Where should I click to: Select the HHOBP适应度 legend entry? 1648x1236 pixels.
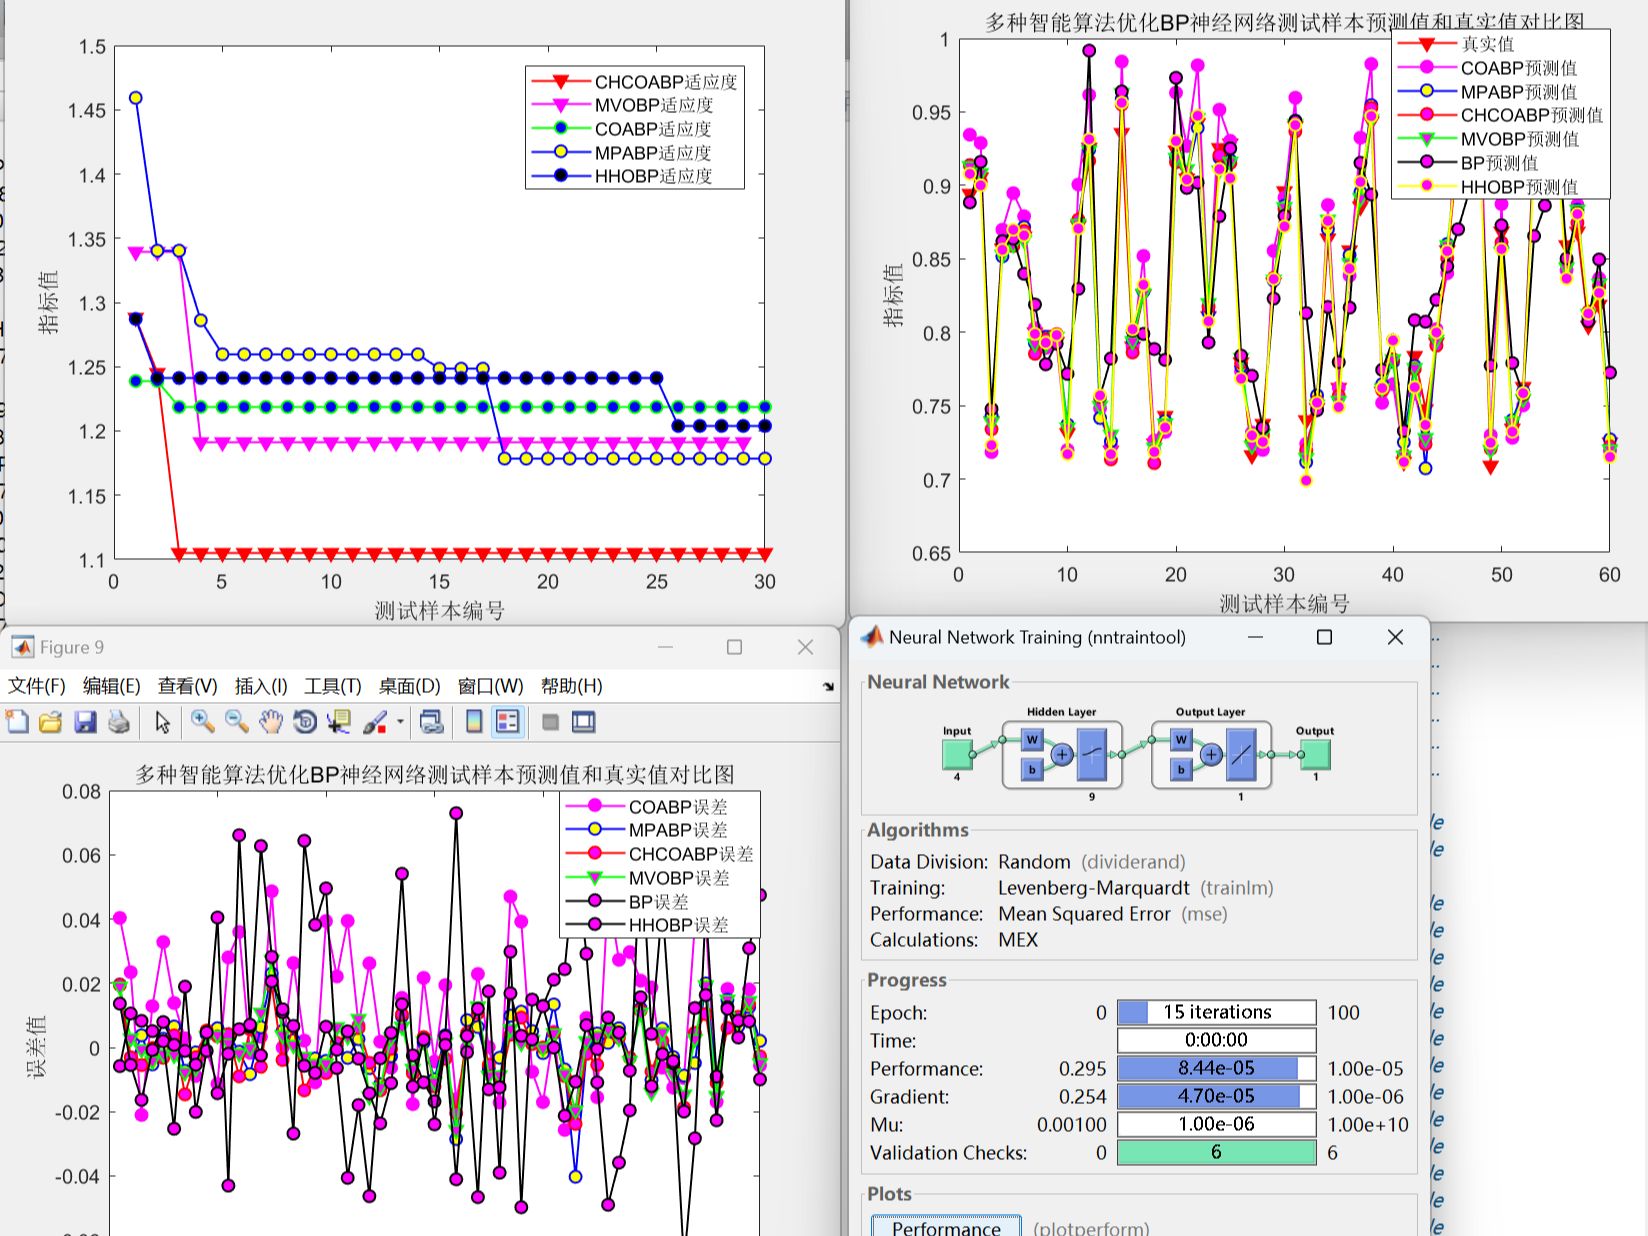pyautogui.click(x=622, y=176)
